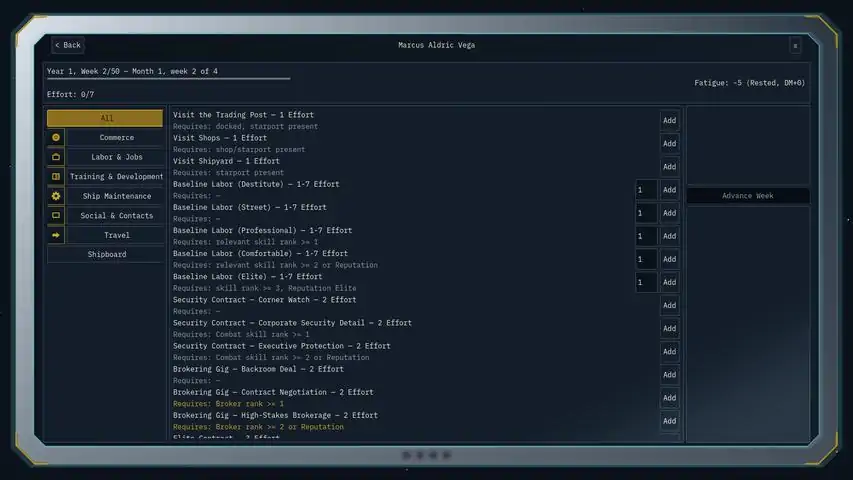Click the small icon at top right corner
Image resolution: width=853 pixels, height=480 pixels.
click(795, 46)
